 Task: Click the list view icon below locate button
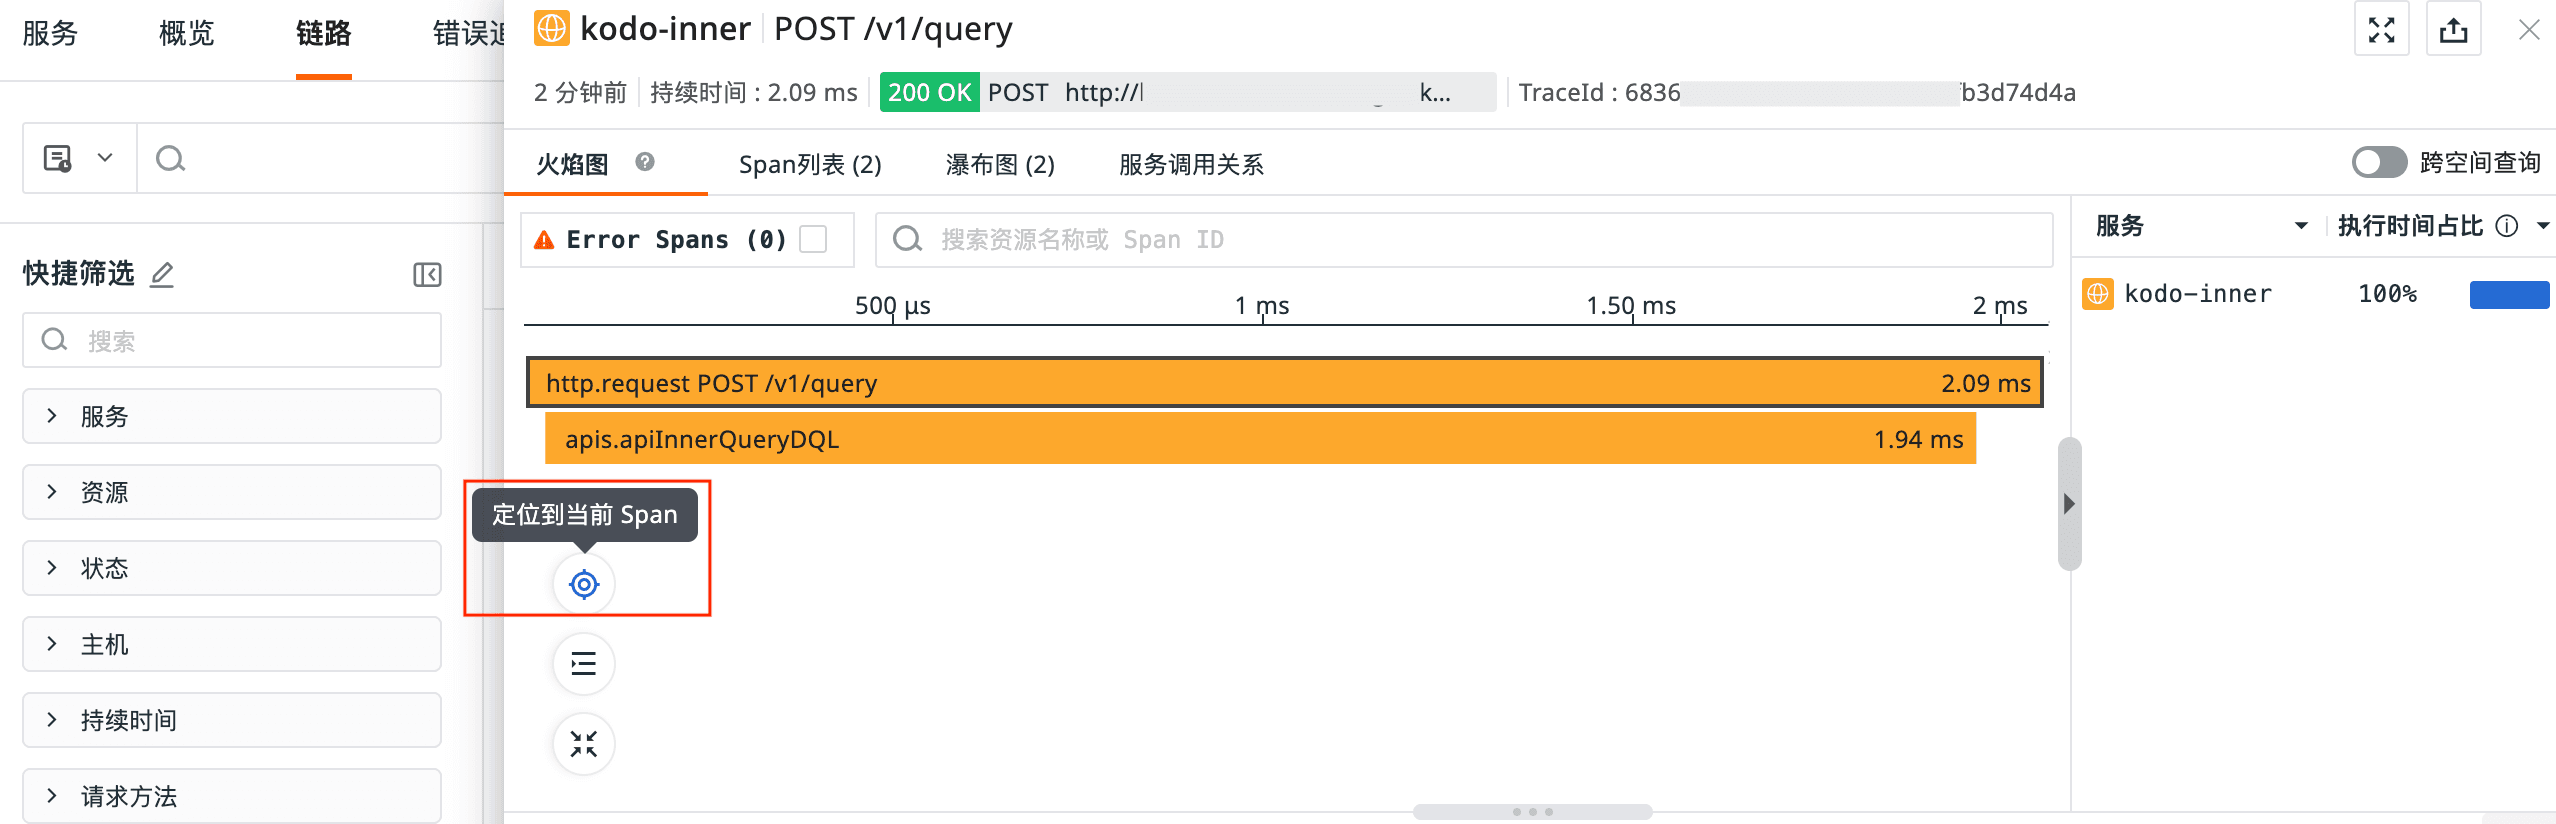[x=584, y=664]
